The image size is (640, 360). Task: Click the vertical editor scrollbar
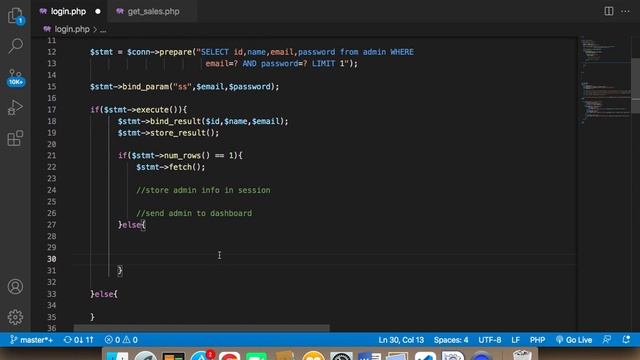[x=636, y=86]
